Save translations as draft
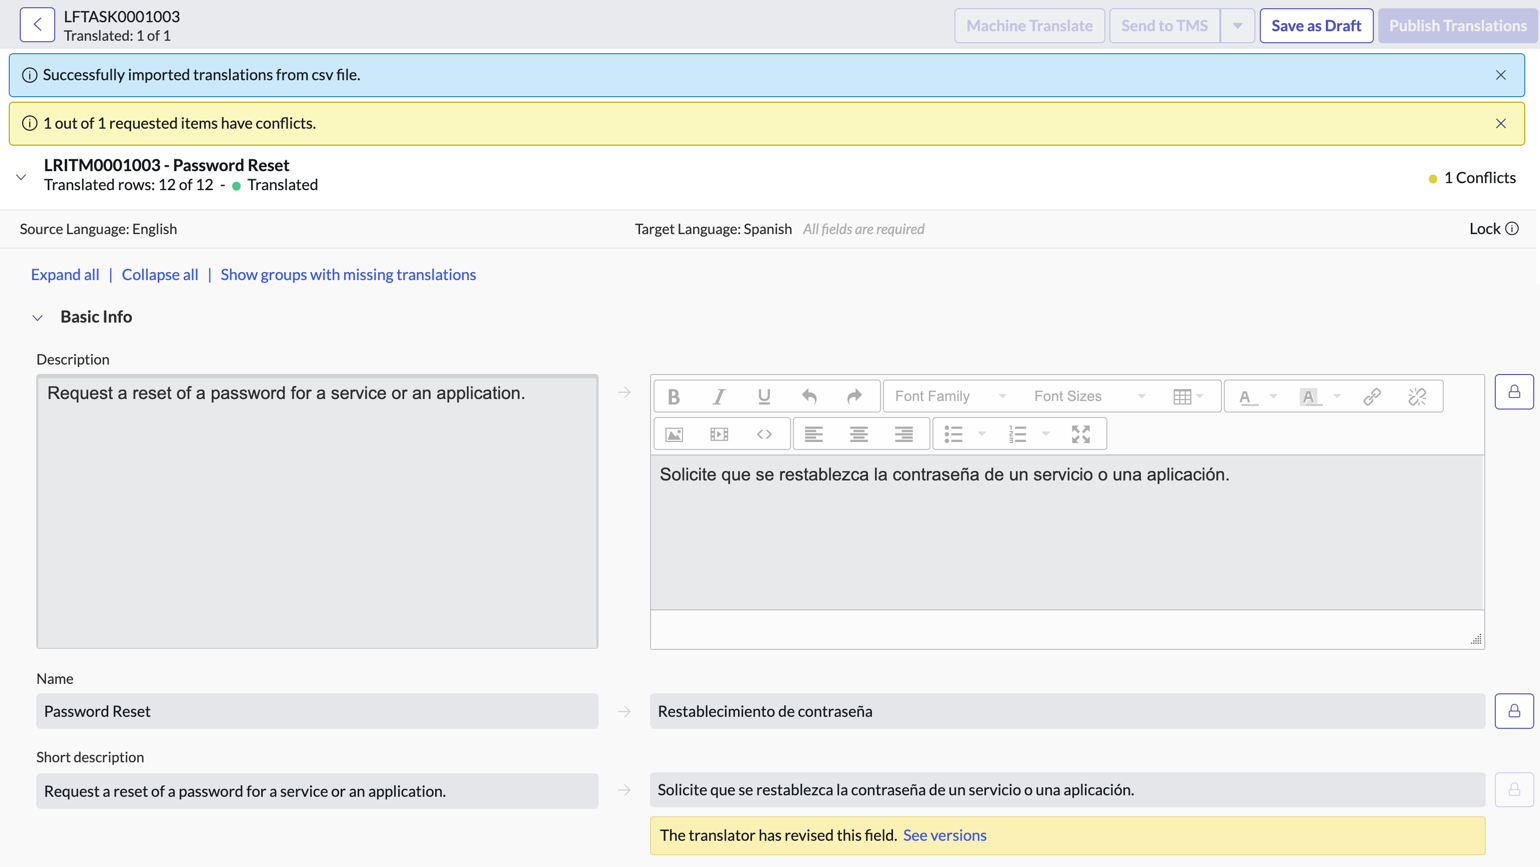This screenshot has width=1540, height=867. pos(1316,26)
